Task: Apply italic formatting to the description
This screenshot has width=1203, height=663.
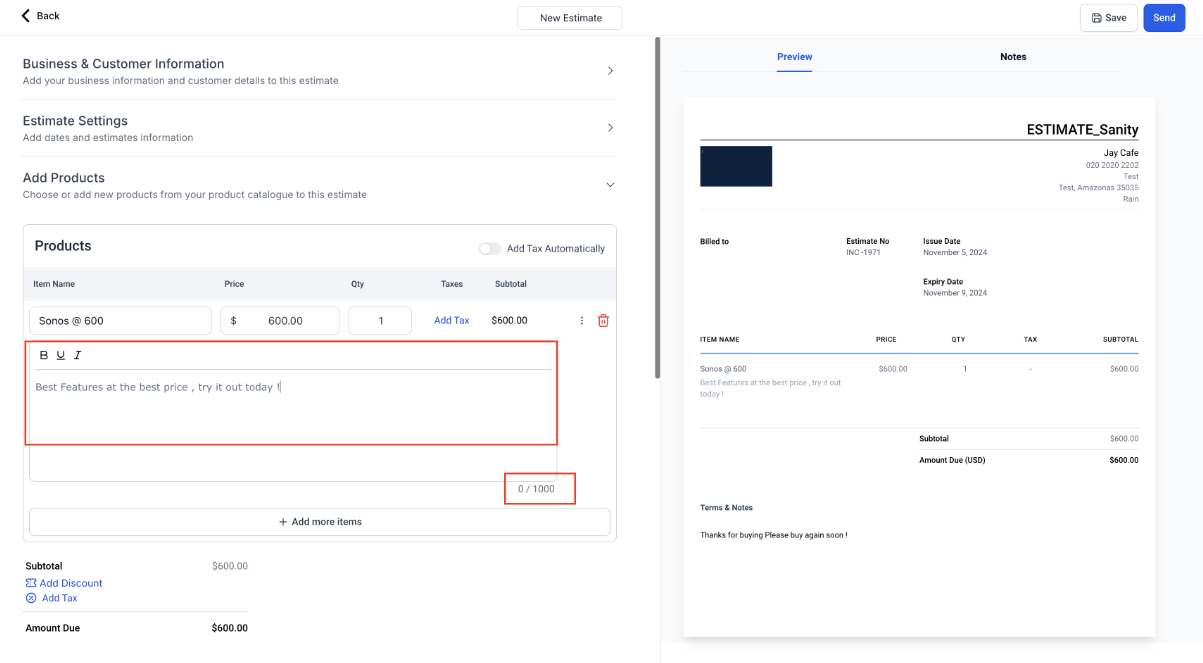Action: point(78,355)
